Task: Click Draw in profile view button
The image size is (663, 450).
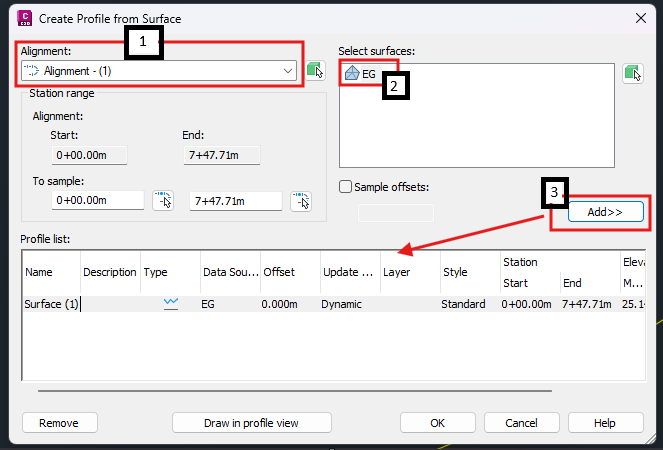Action: click(251, 423)
